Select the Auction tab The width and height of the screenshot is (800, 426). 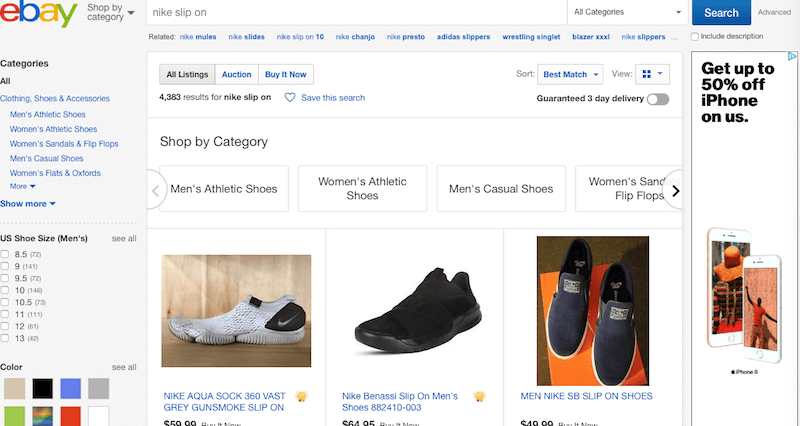(x=236, y=74)
